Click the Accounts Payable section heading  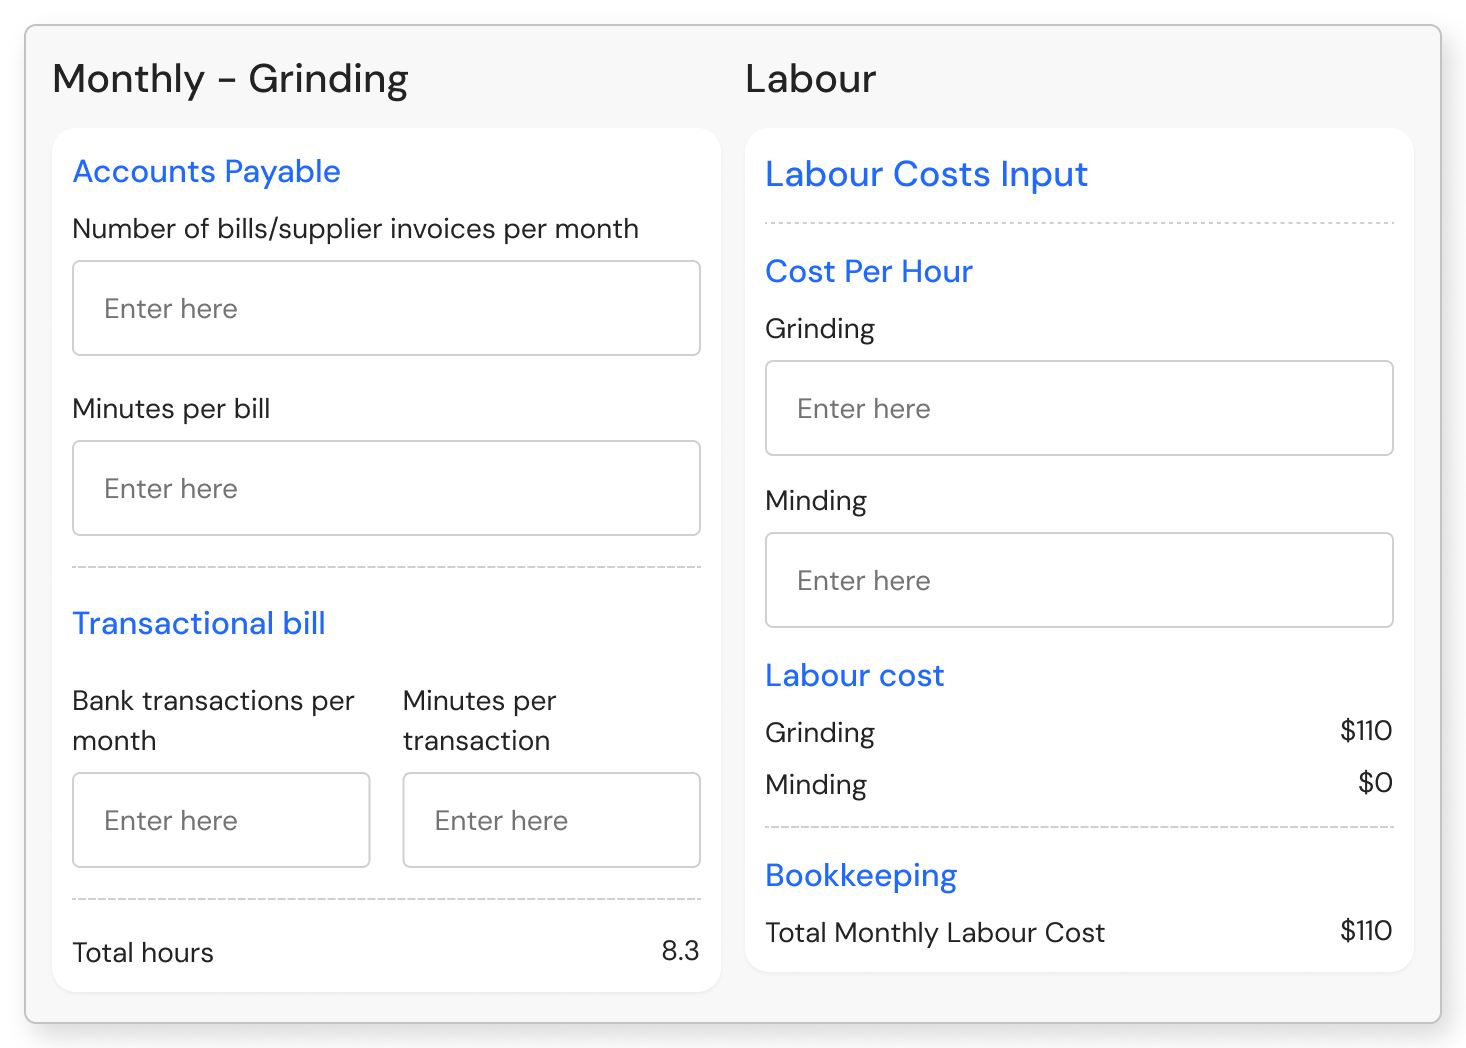pos(207,172)
